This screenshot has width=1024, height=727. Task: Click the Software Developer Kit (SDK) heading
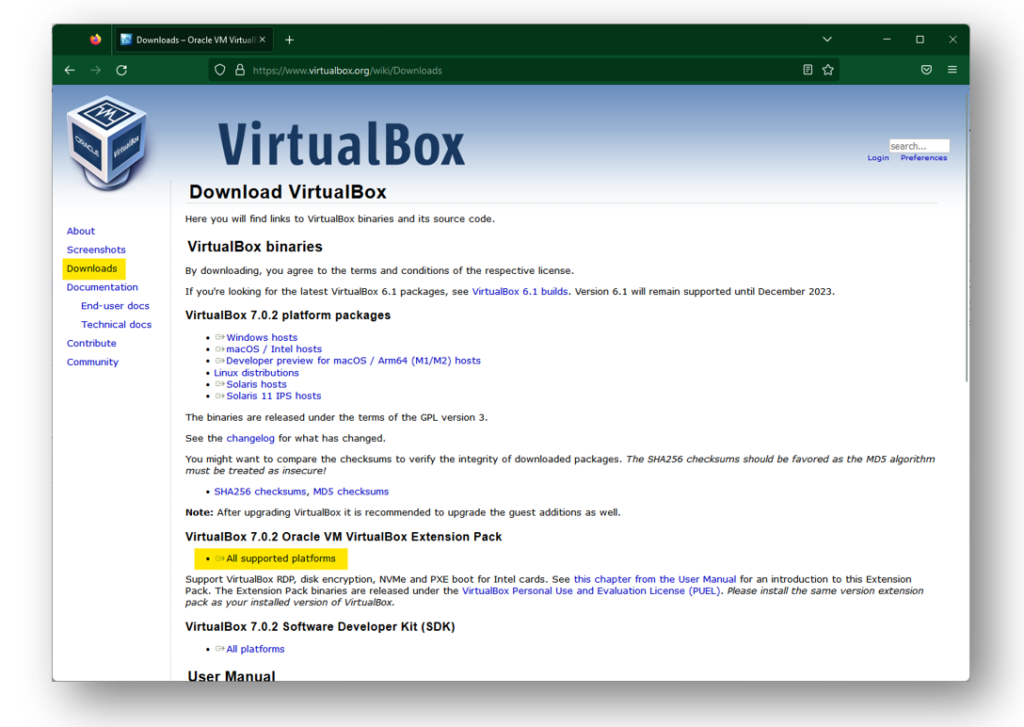coord(320,627)
